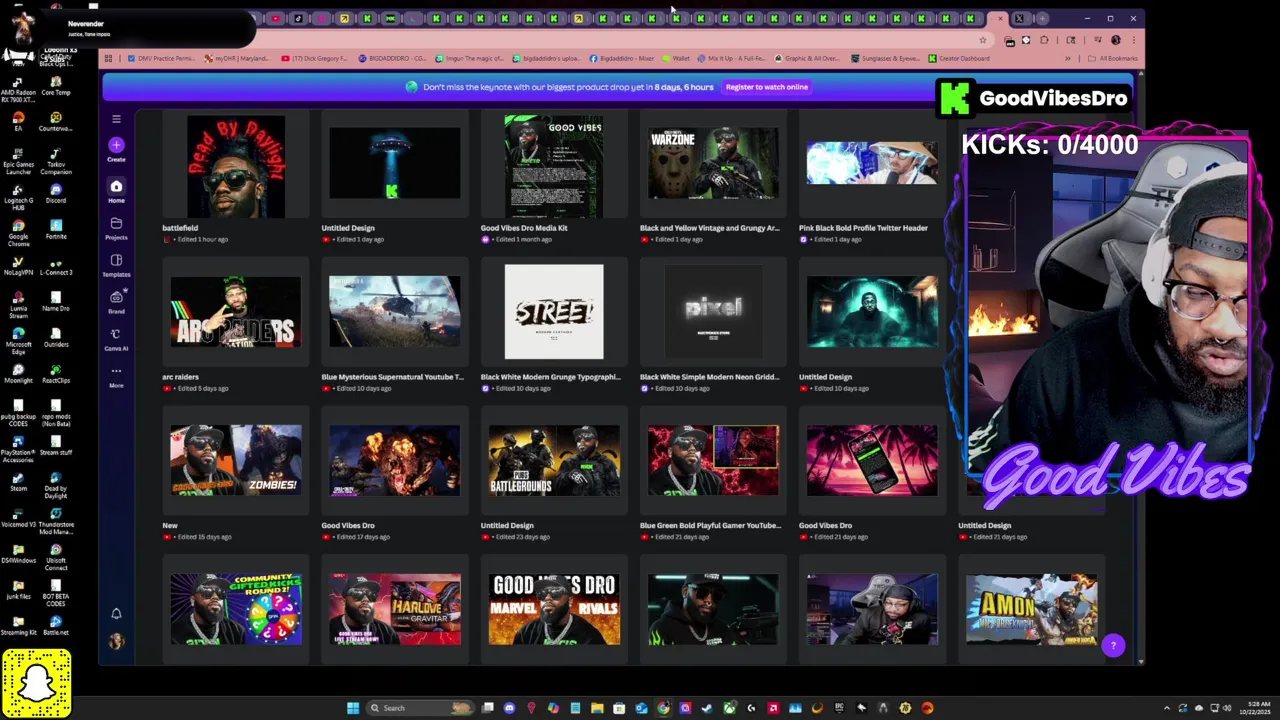Open Steam desktop shortcut

18,481
